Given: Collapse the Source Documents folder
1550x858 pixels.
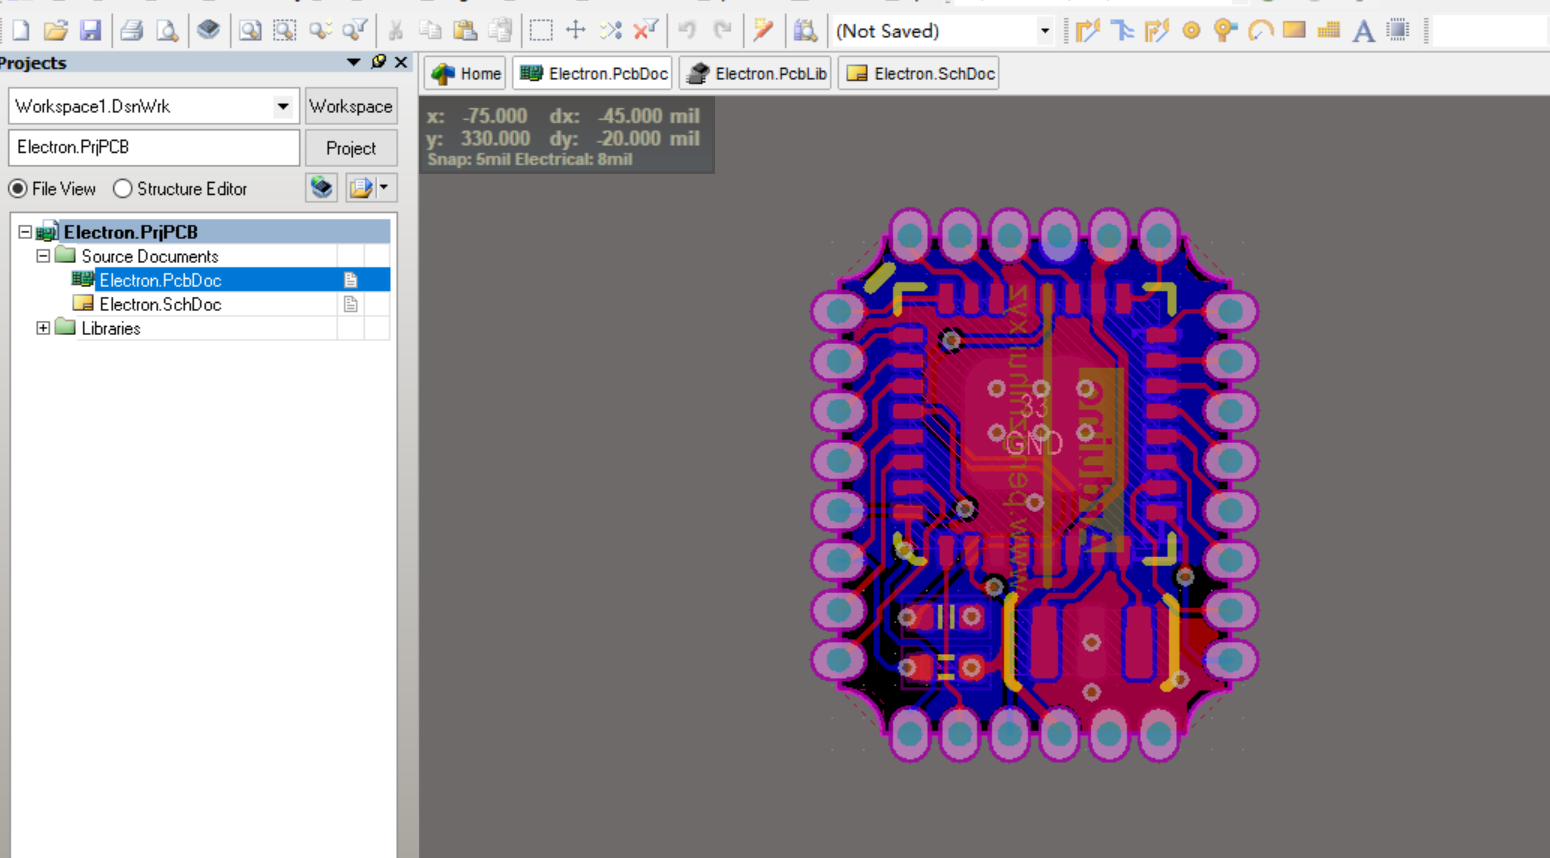Looking at the screenshot, I should 43,256.
